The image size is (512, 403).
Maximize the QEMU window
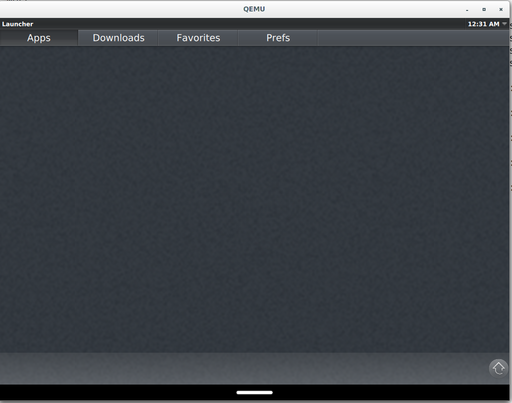(484, 9)
